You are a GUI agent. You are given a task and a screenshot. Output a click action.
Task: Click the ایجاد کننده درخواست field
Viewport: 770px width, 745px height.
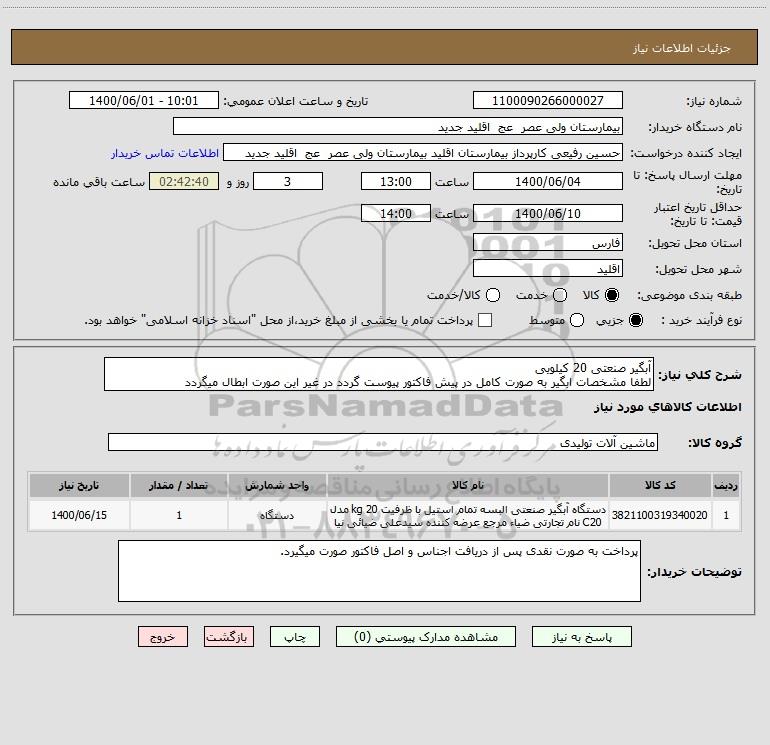(x=423, y=152)
